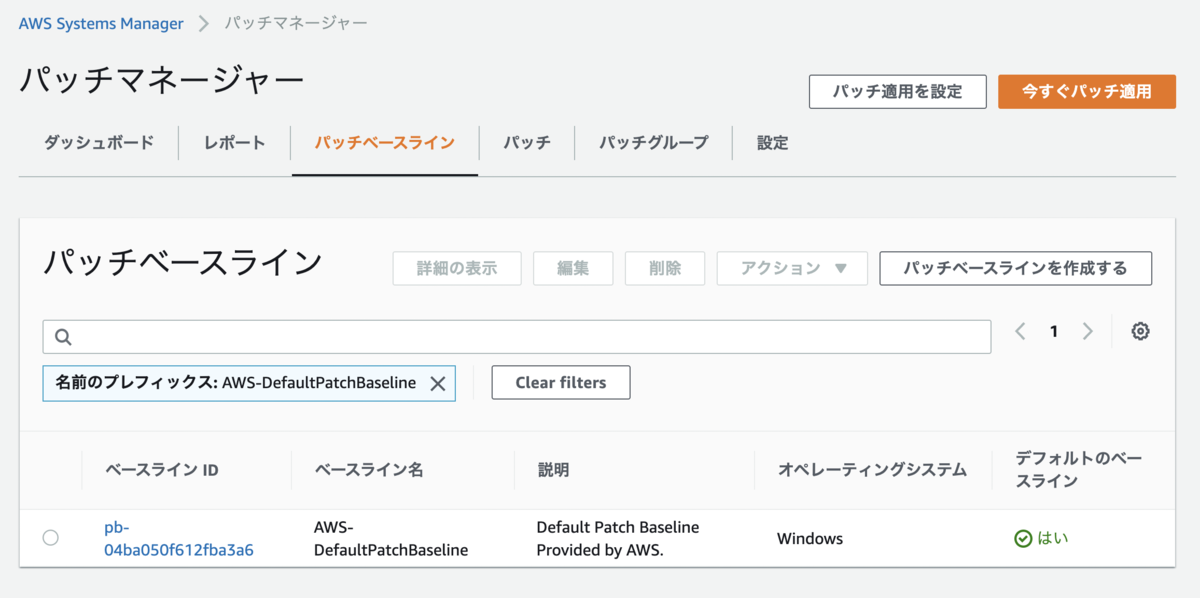Focus the baseline search input field
This screenshot has height=598, width=1200.
517,337
